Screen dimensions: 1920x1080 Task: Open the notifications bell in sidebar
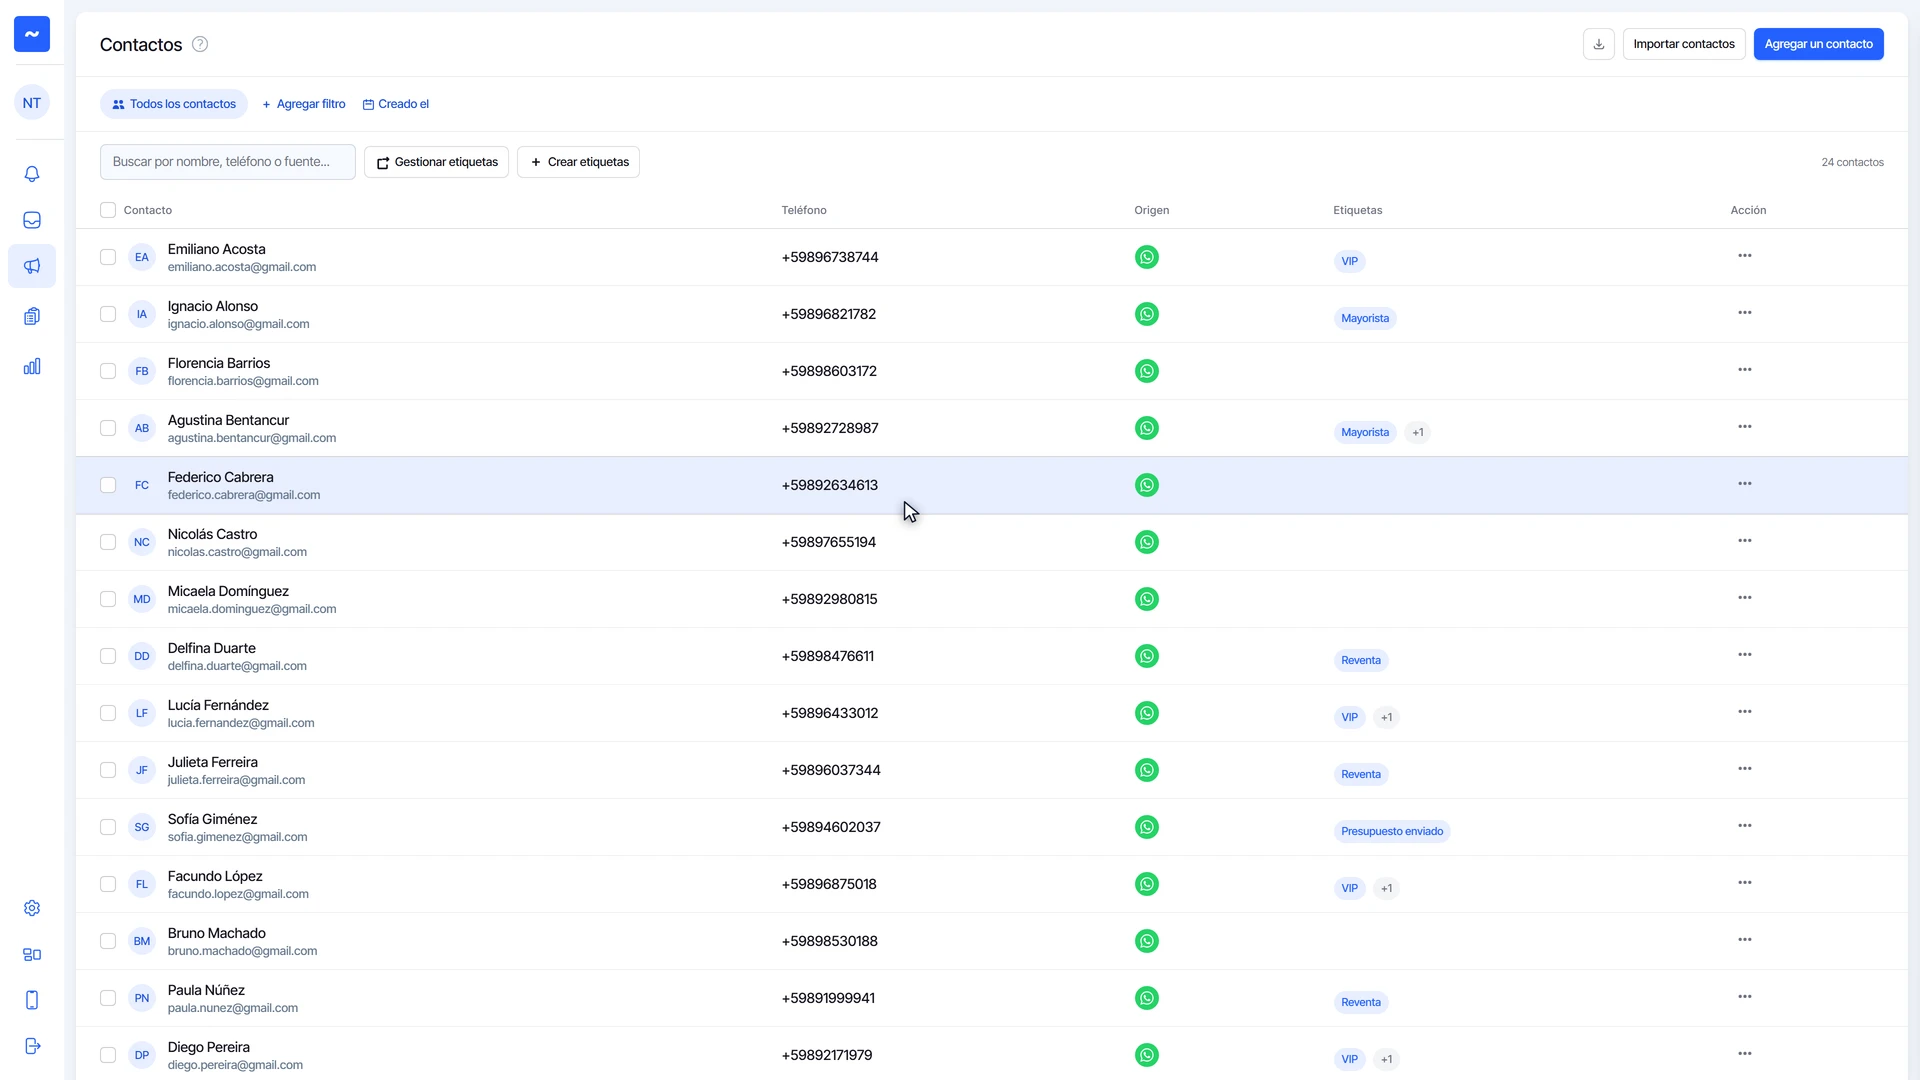[32, 174]
